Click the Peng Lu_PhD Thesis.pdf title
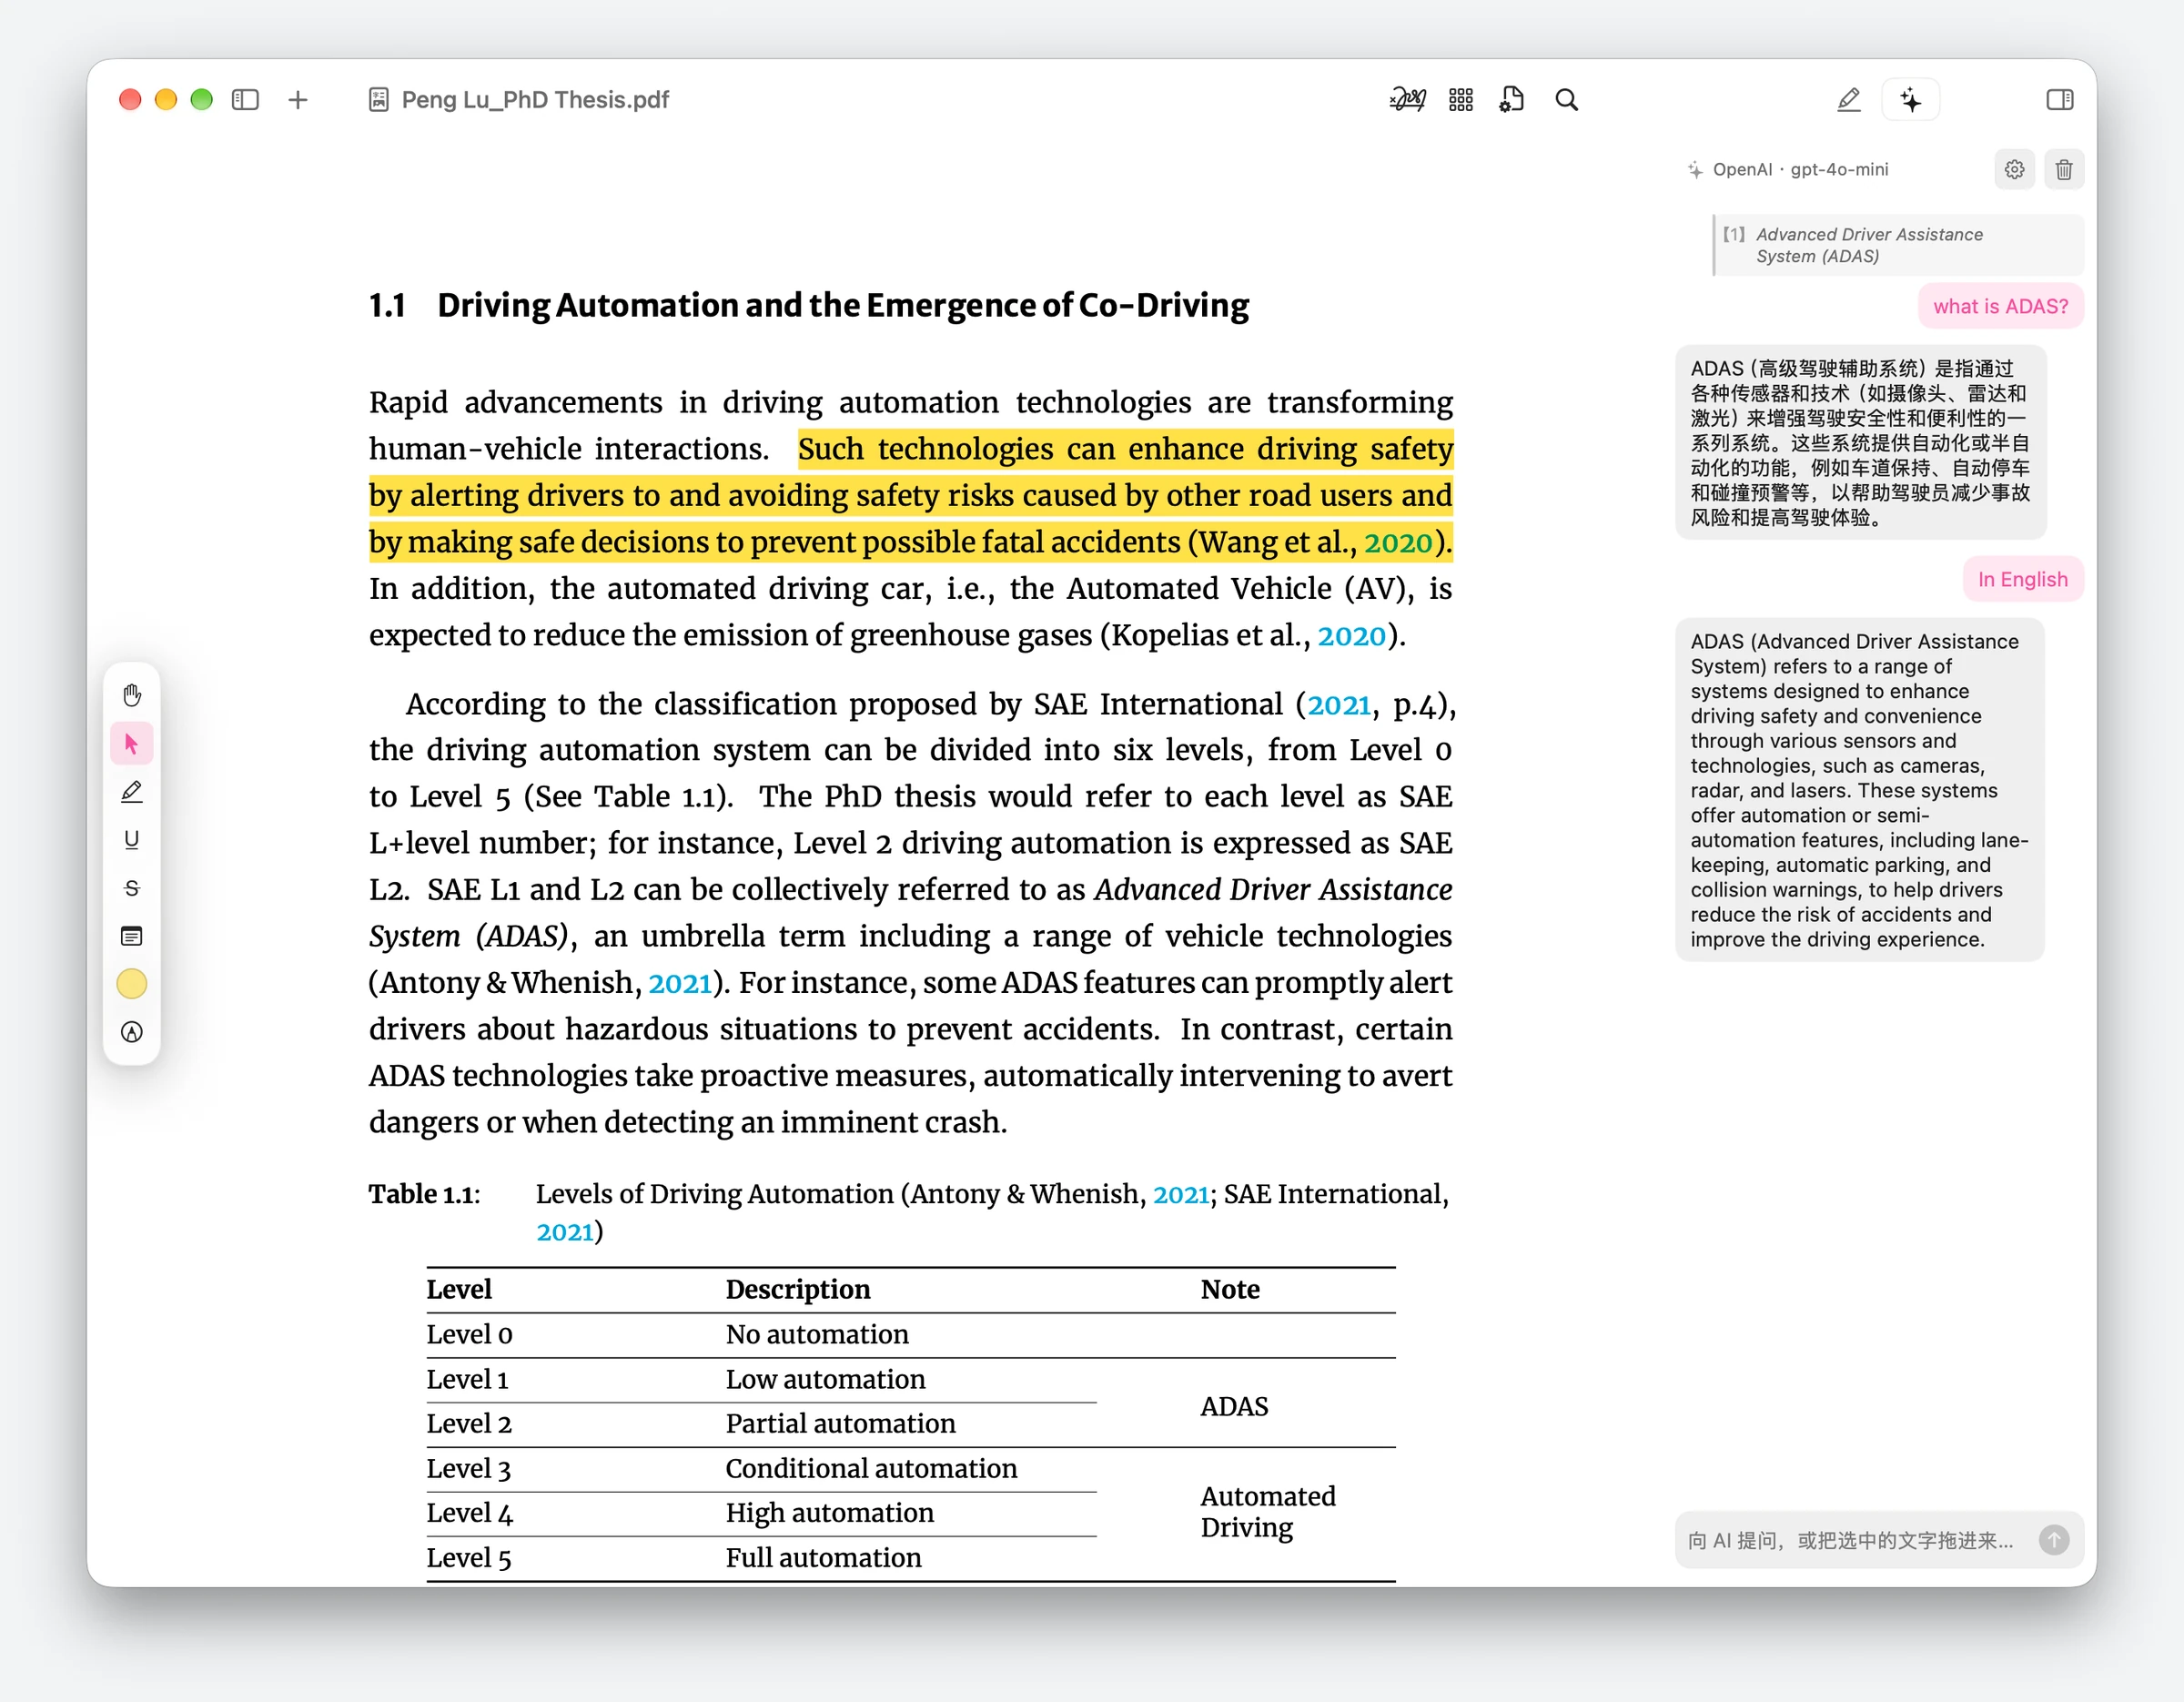2184x1702 pixels. click(x=535, y=100)
